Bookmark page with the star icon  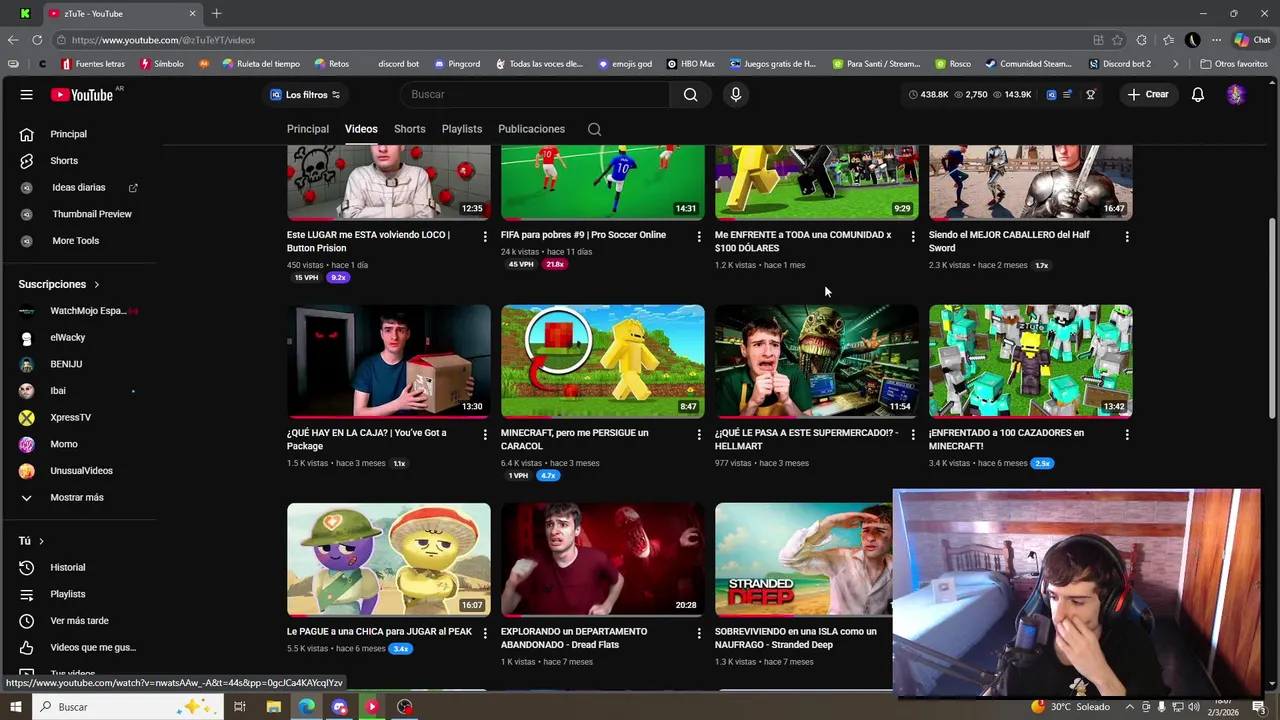(1117, 40)
